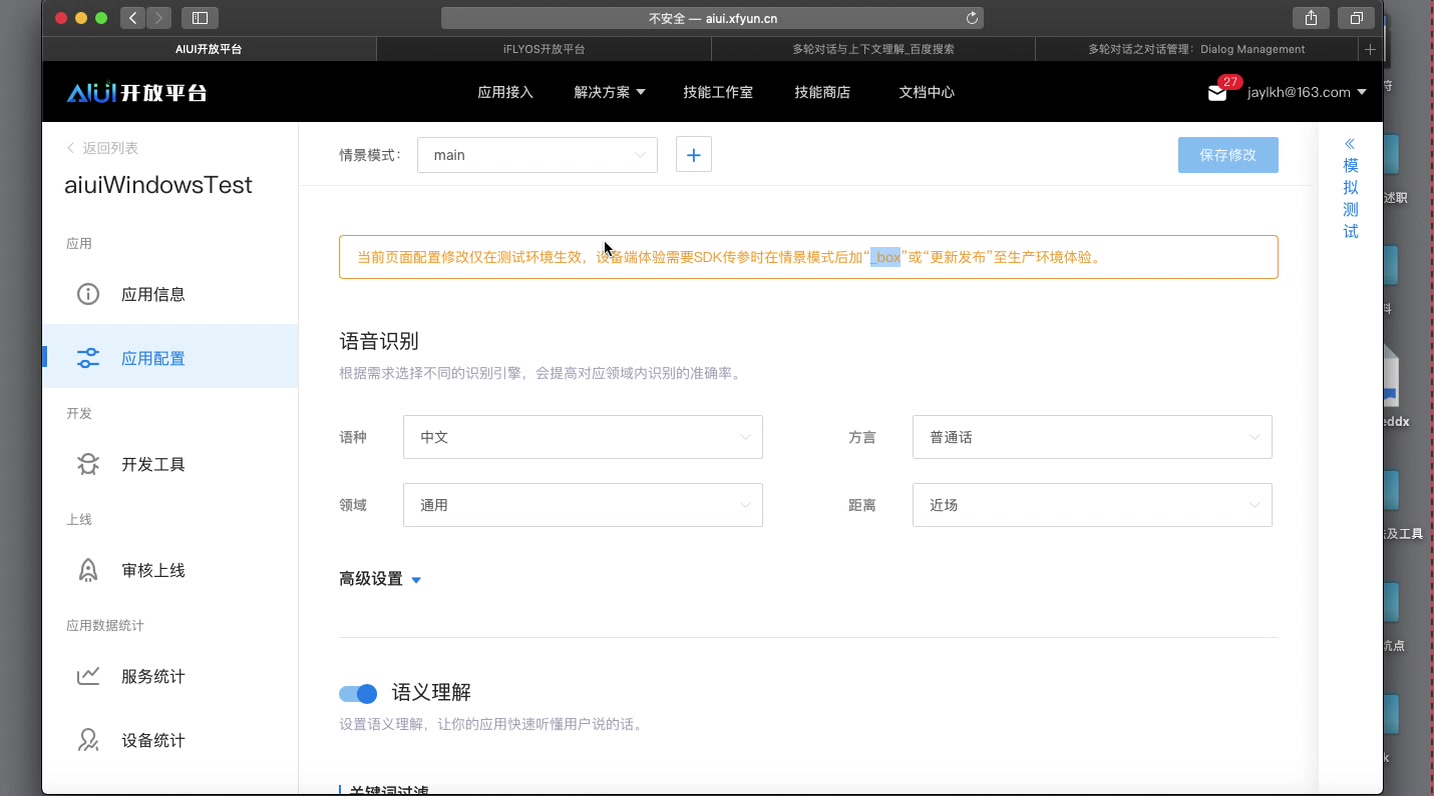Click the Safari address bar

pos(712,18)
